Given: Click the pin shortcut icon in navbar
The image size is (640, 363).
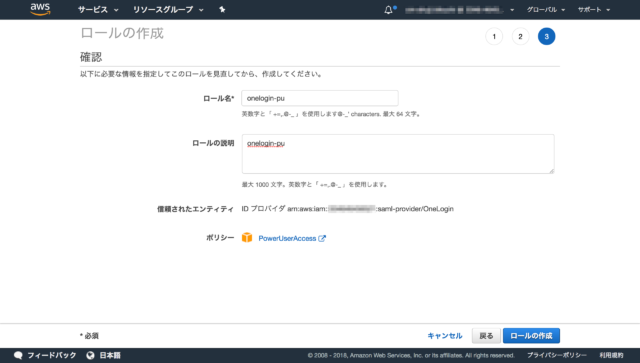Looking at the screenshot, I should click(x=222, y=9).
